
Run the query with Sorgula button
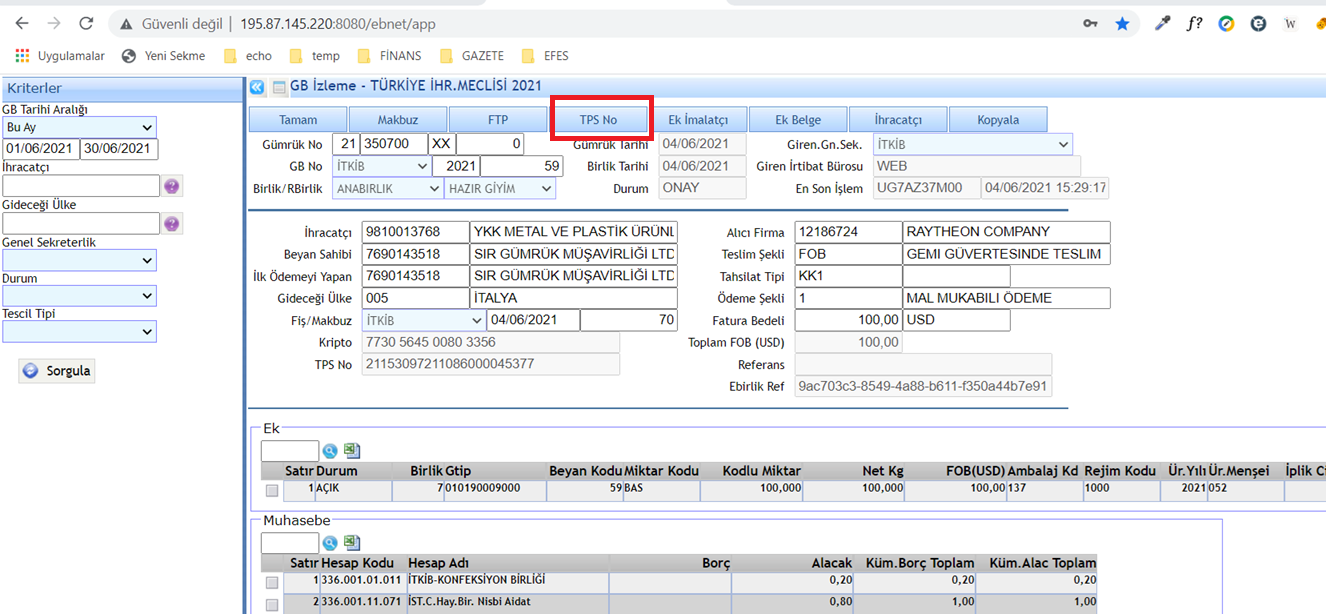point(57,371)
